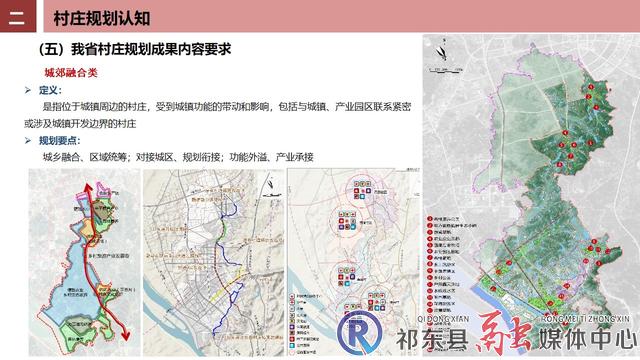Click the arrow bullet before 定义

tap(28, 90)
